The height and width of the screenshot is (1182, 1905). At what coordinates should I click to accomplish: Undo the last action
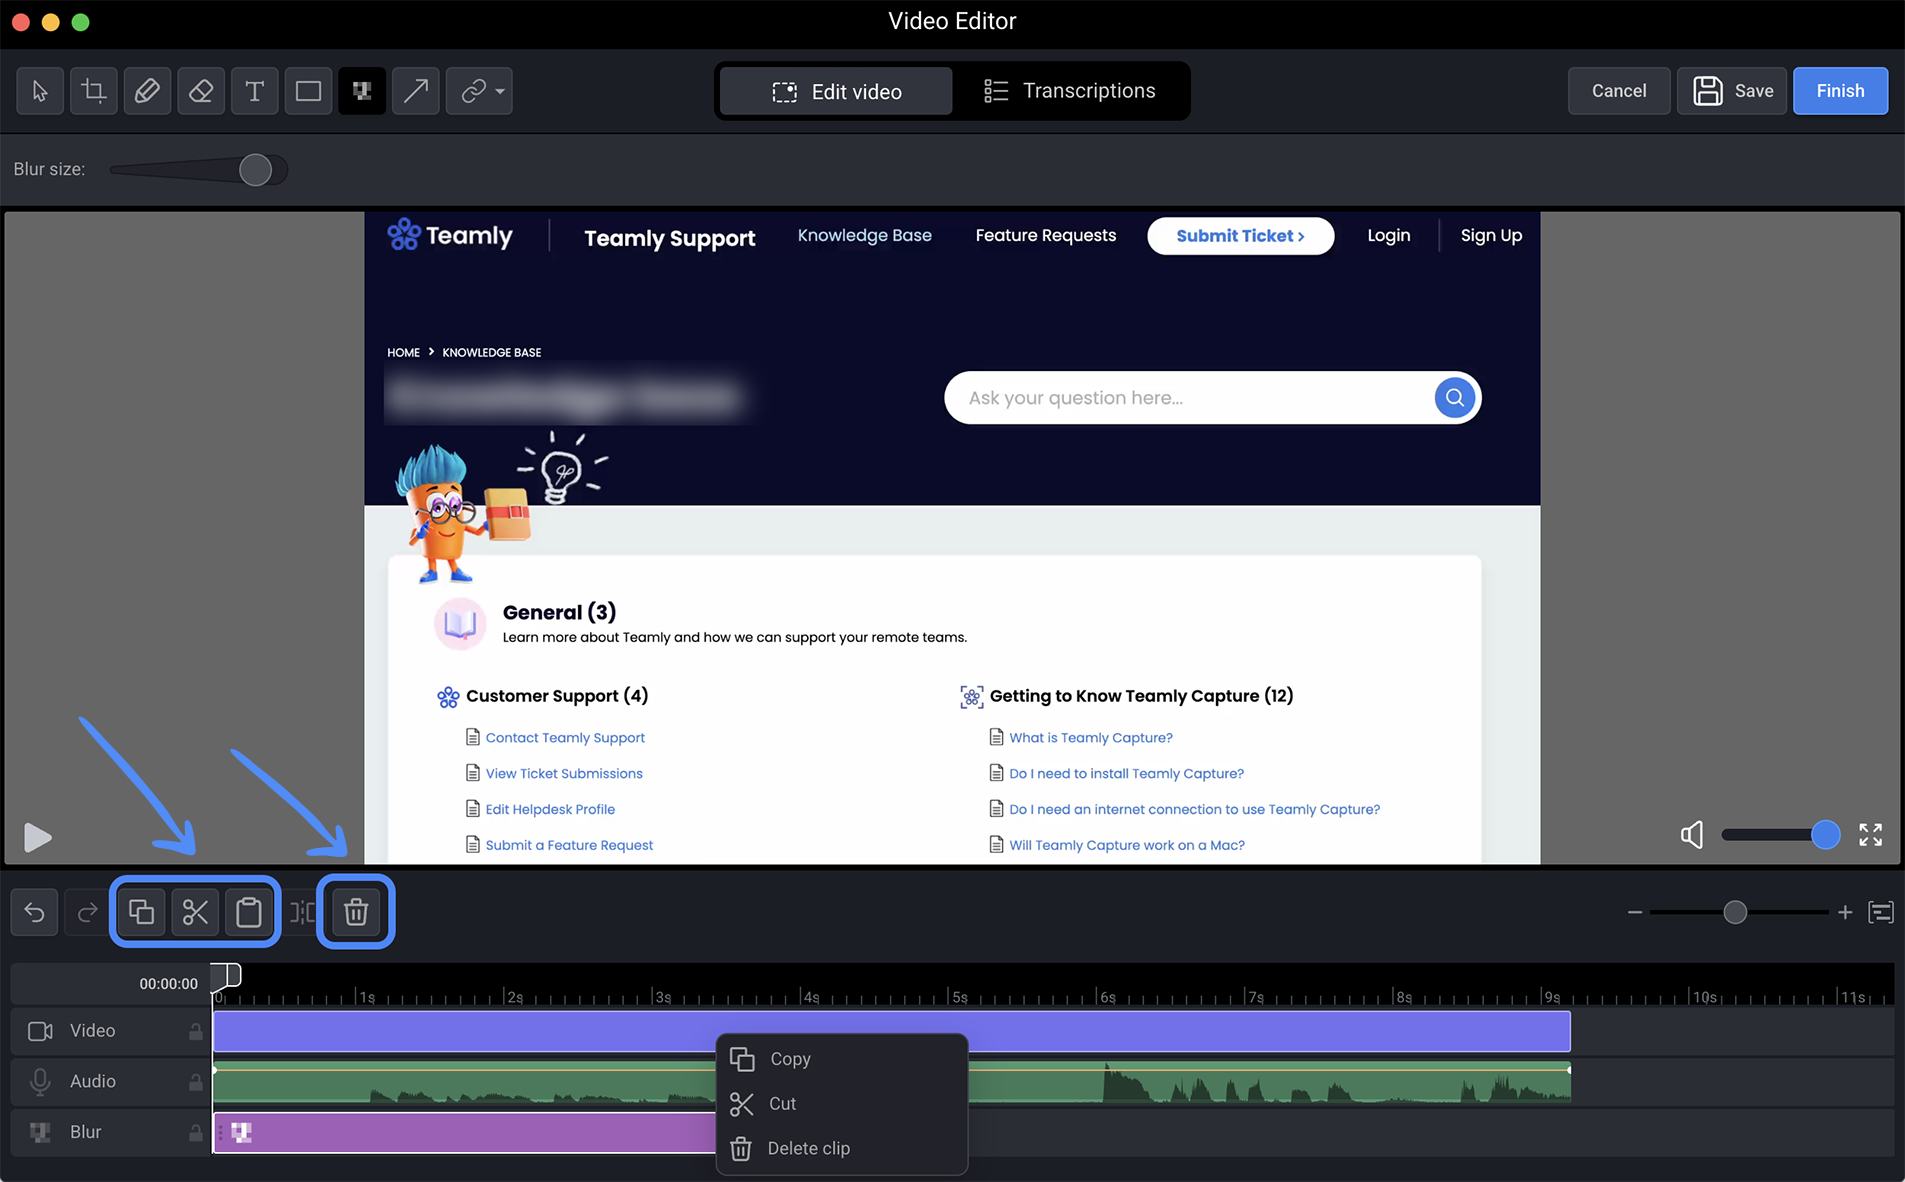pyautogui.click(x=35, y=912)
